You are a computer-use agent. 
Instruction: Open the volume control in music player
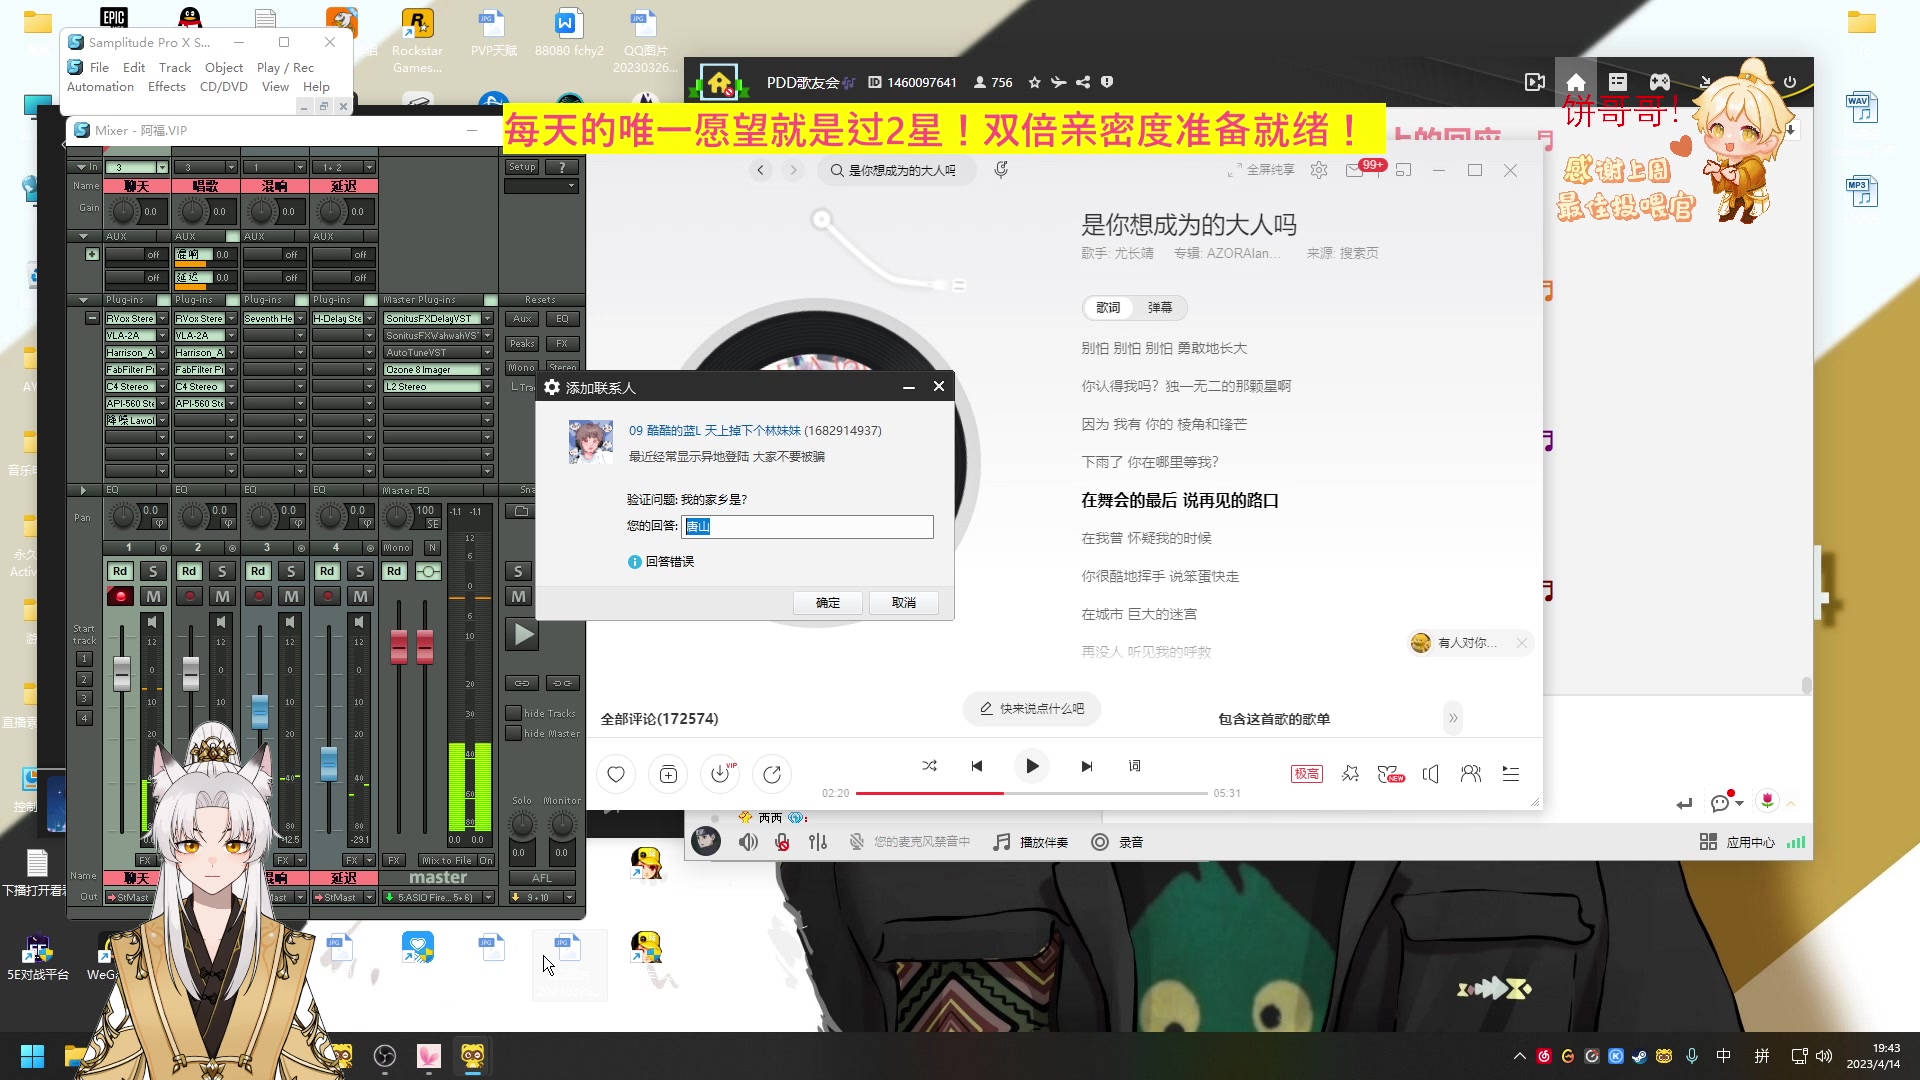click(1431, 774)
